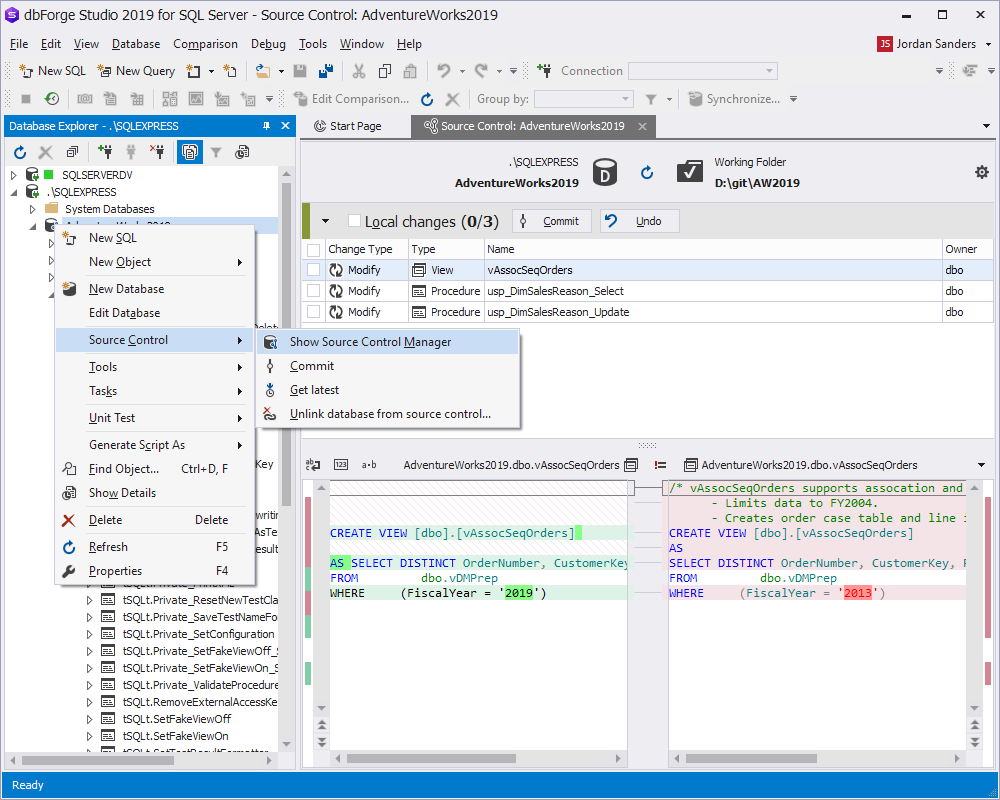Select Unlink database from source control
The width and height of the screenshot is (1000, 800).
tap(388, 414)
